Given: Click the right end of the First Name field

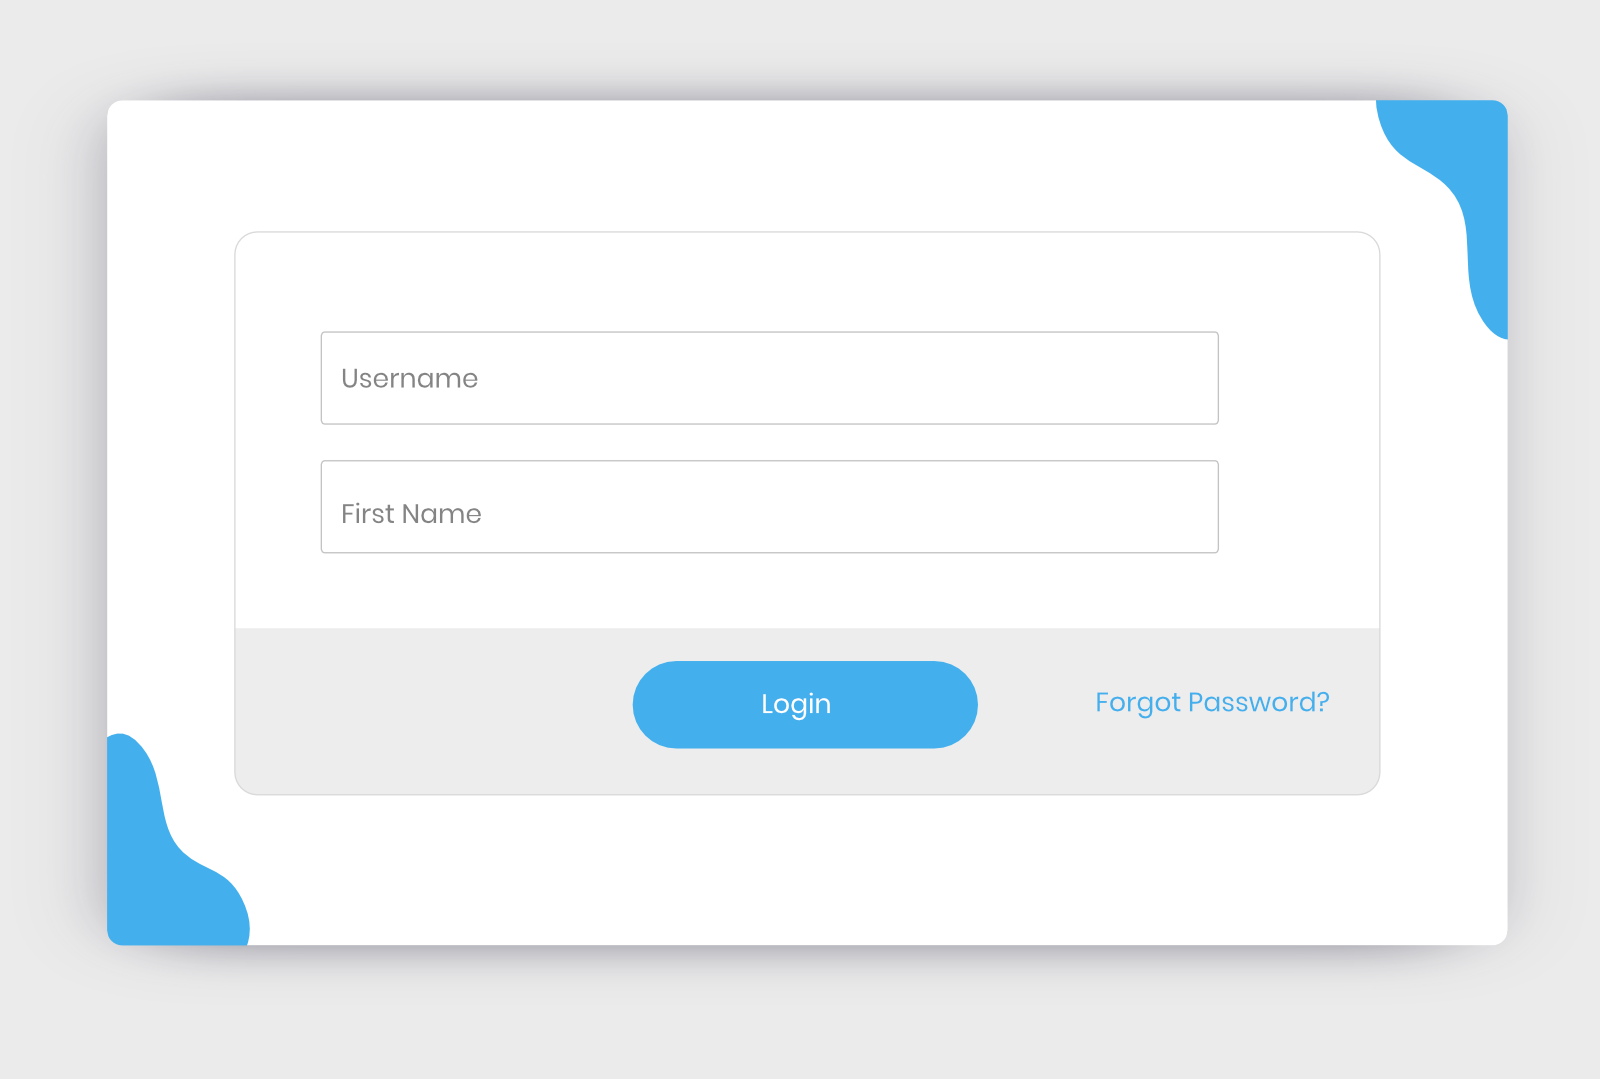Looking at the screenshot, I should tap(1180, 507).
